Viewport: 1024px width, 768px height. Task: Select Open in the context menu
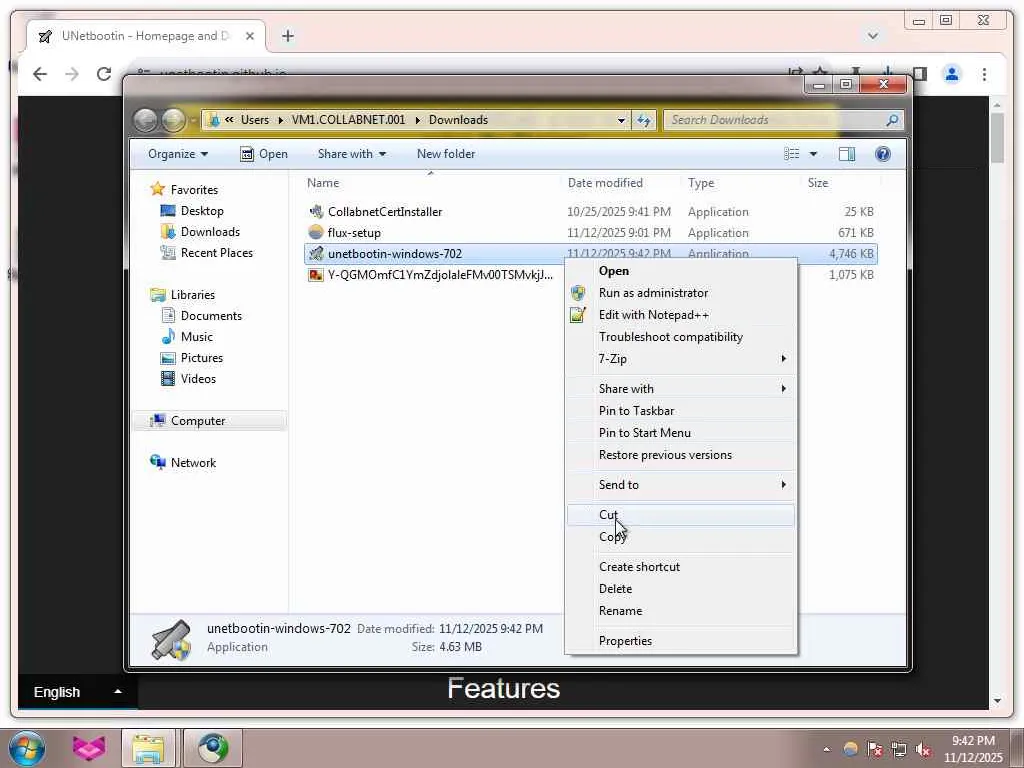coord(682,271)
